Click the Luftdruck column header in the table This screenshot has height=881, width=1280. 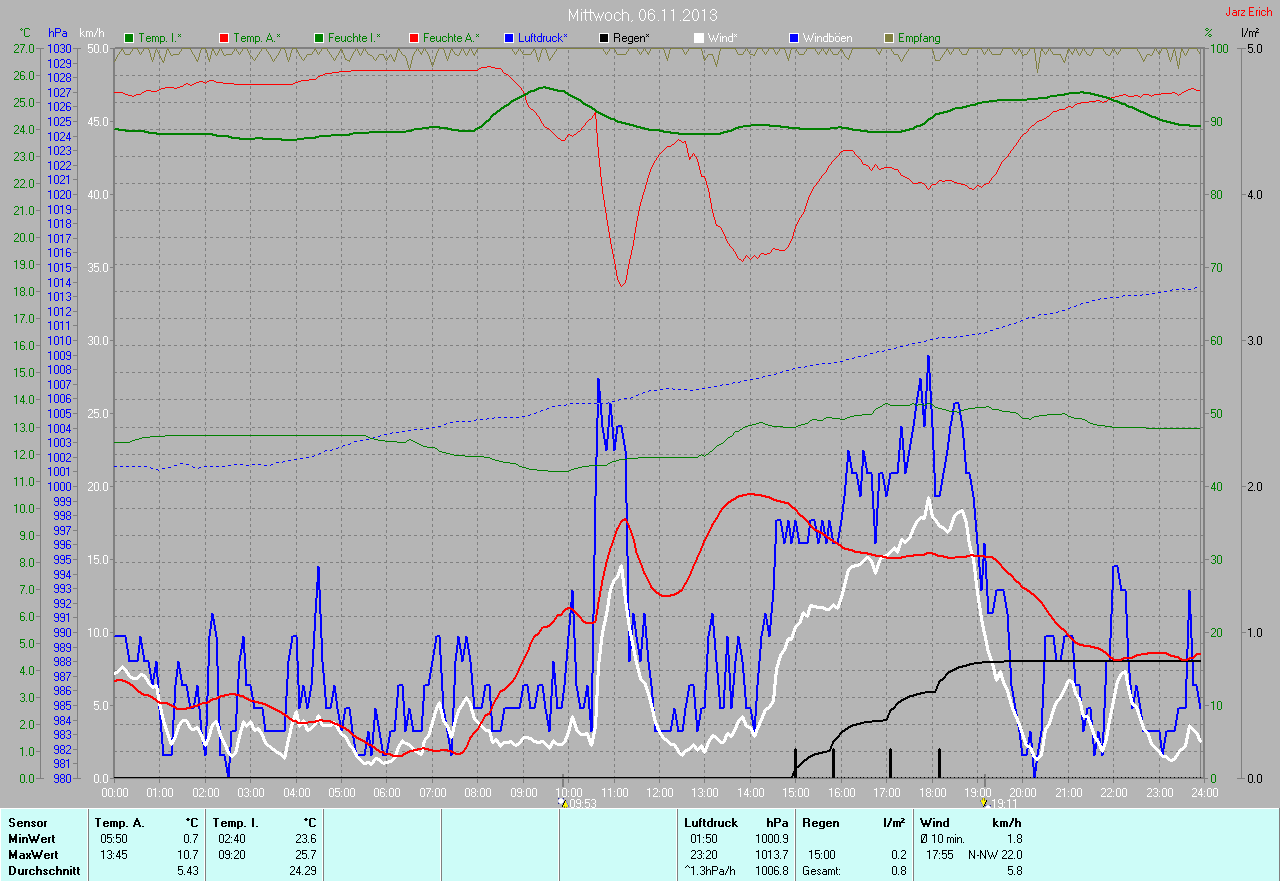pos(710,823)
